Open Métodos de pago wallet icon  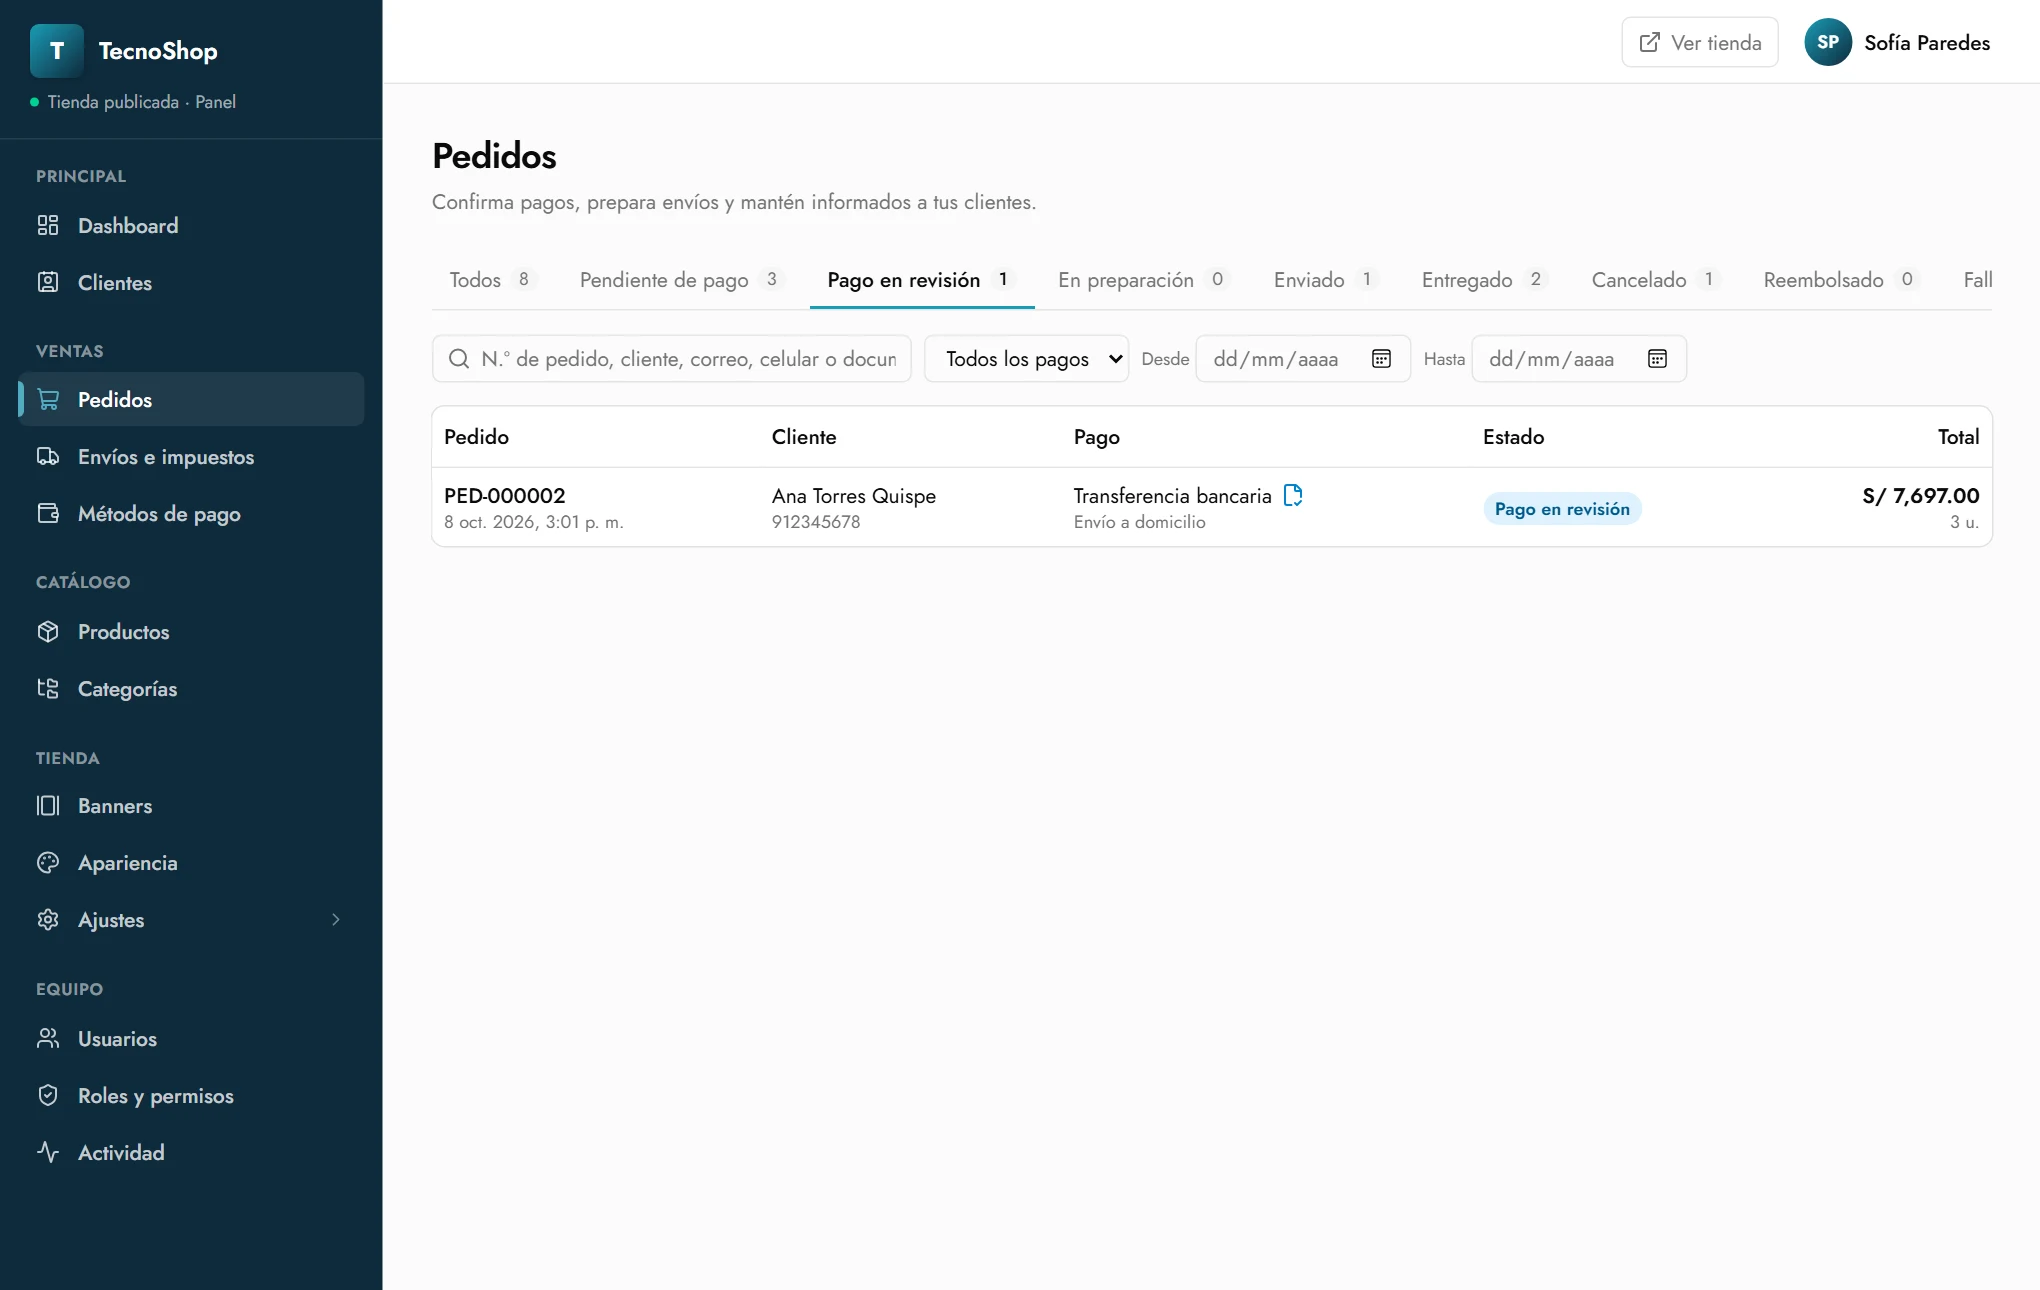coord(48,513)
